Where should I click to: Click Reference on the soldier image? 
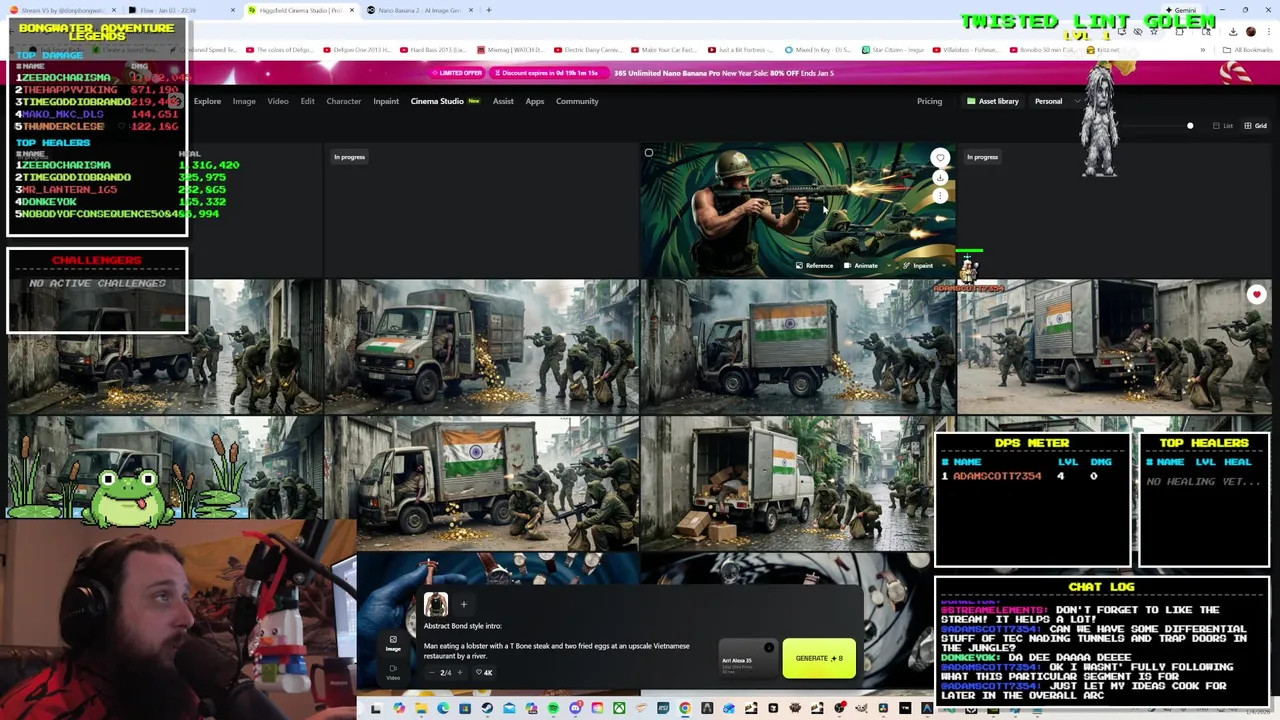click(x=815, y=266)
